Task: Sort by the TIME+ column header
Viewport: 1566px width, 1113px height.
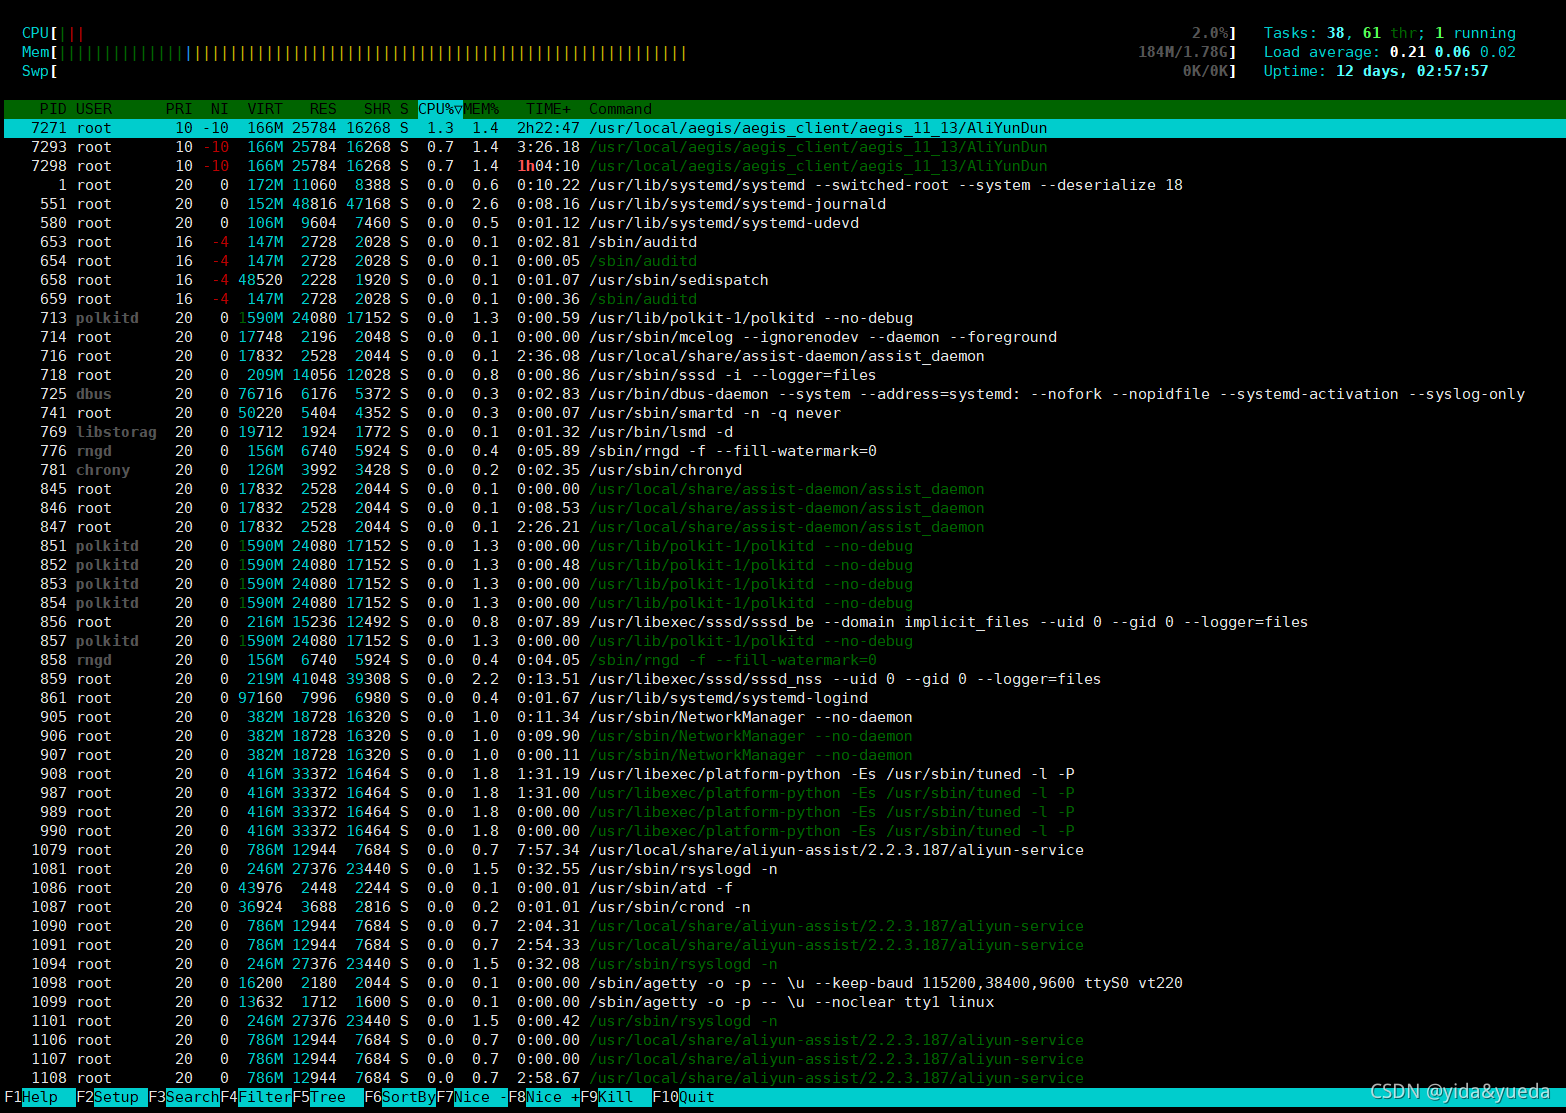Action: (548, 109)
